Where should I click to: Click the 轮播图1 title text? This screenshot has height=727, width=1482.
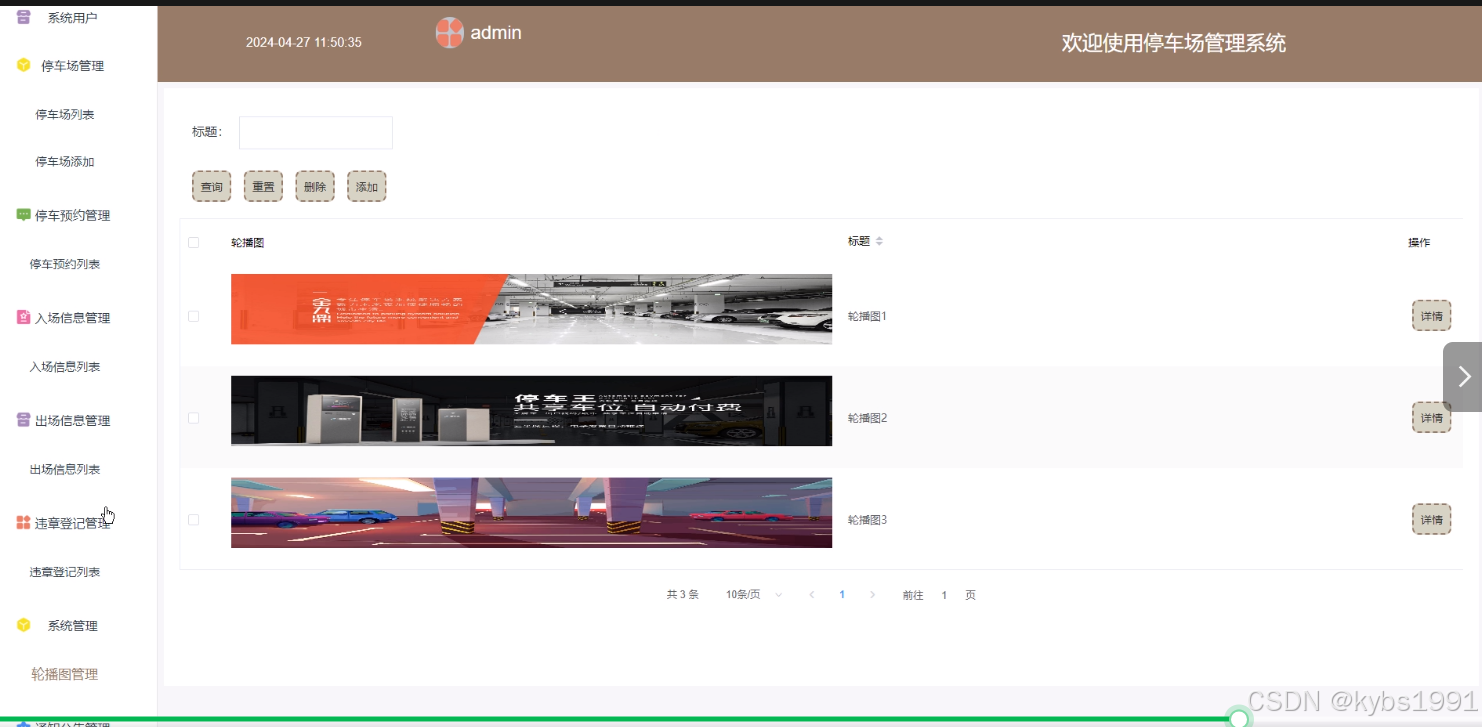[x=867, y=316]
